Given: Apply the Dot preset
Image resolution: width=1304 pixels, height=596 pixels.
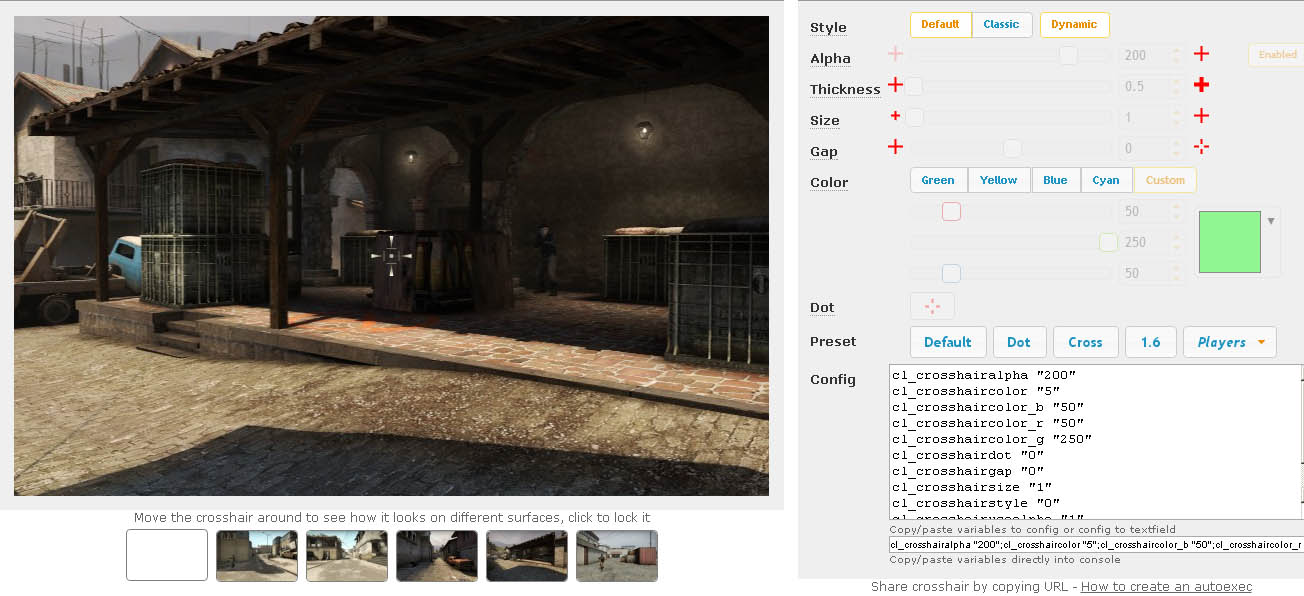Looking at the screenshot, I should [1019, 342].
